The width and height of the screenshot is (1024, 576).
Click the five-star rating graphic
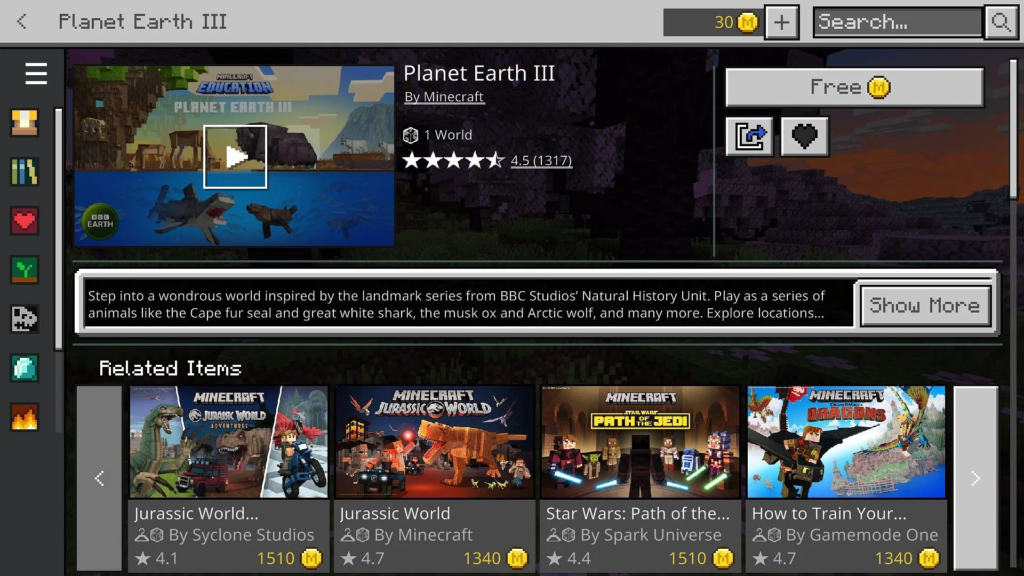click(x=453, y=160)
